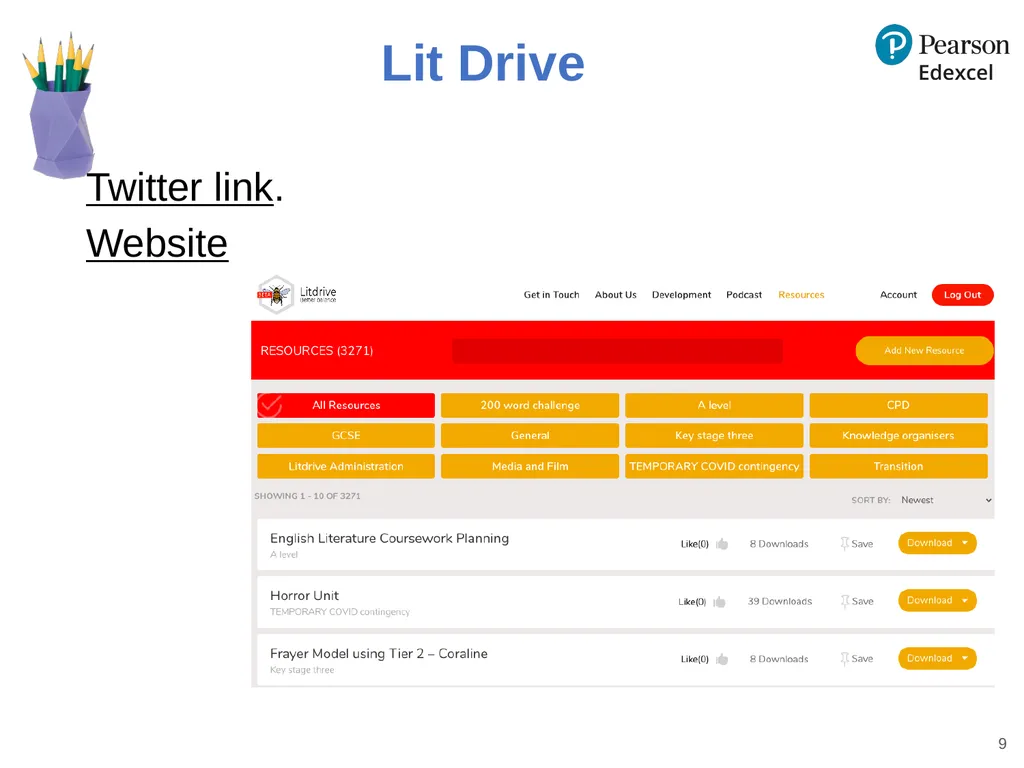Image resolution: width=1024 pixels, height=768 pixels.
Task: Open the Sort By Newest dropdown
Action: point(946,500)
